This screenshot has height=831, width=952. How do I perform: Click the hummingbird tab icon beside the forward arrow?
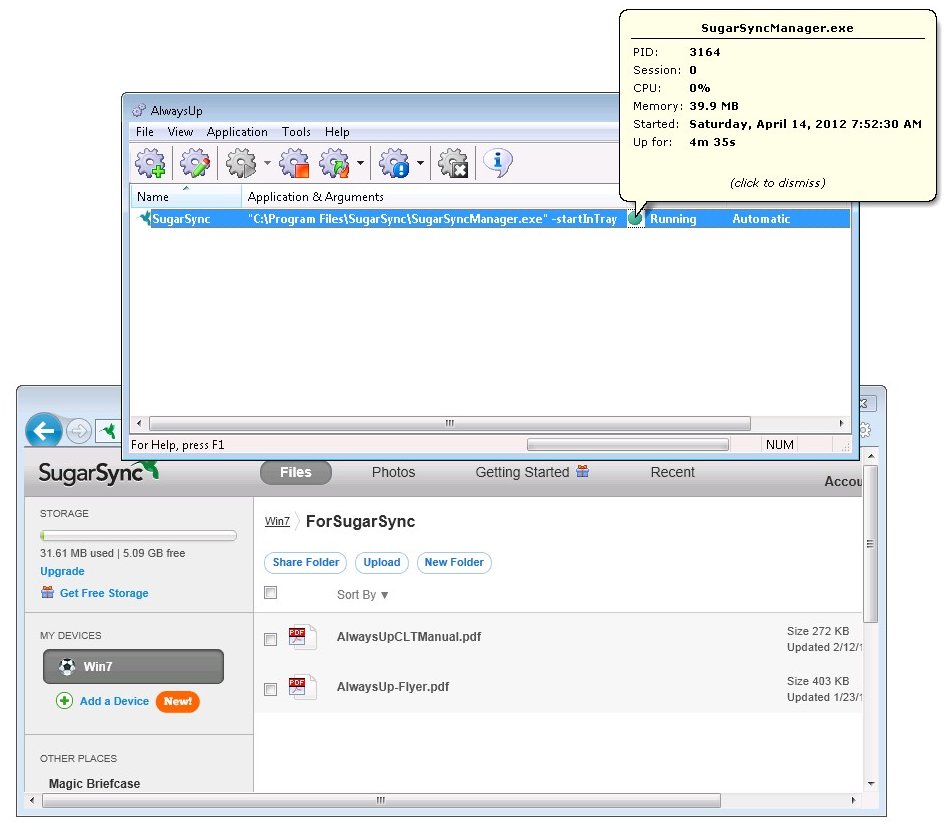(x=109, y=431)
